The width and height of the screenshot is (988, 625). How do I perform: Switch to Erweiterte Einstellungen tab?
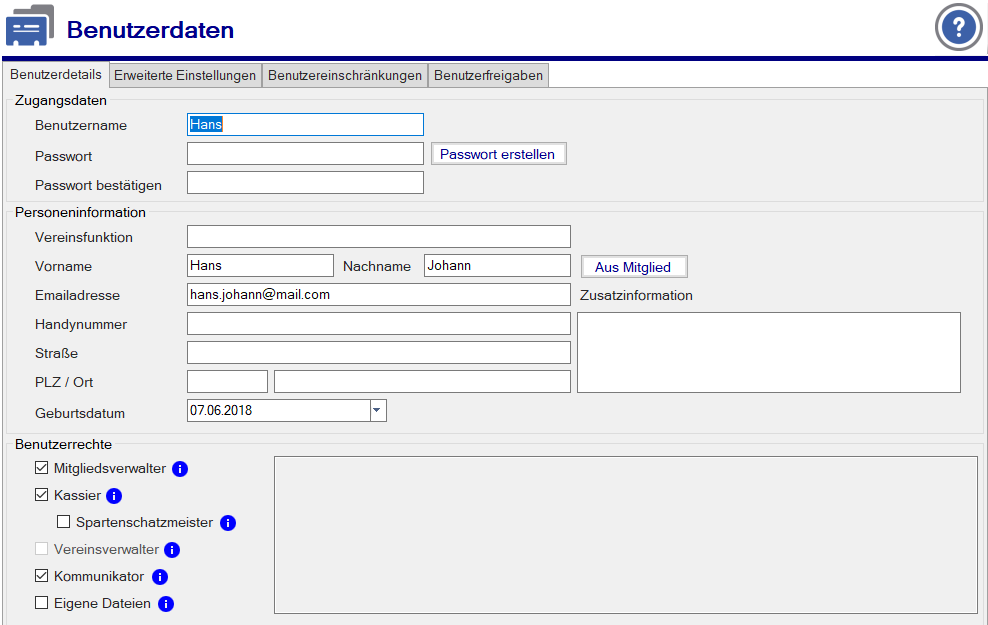click(x=185, y=76)
